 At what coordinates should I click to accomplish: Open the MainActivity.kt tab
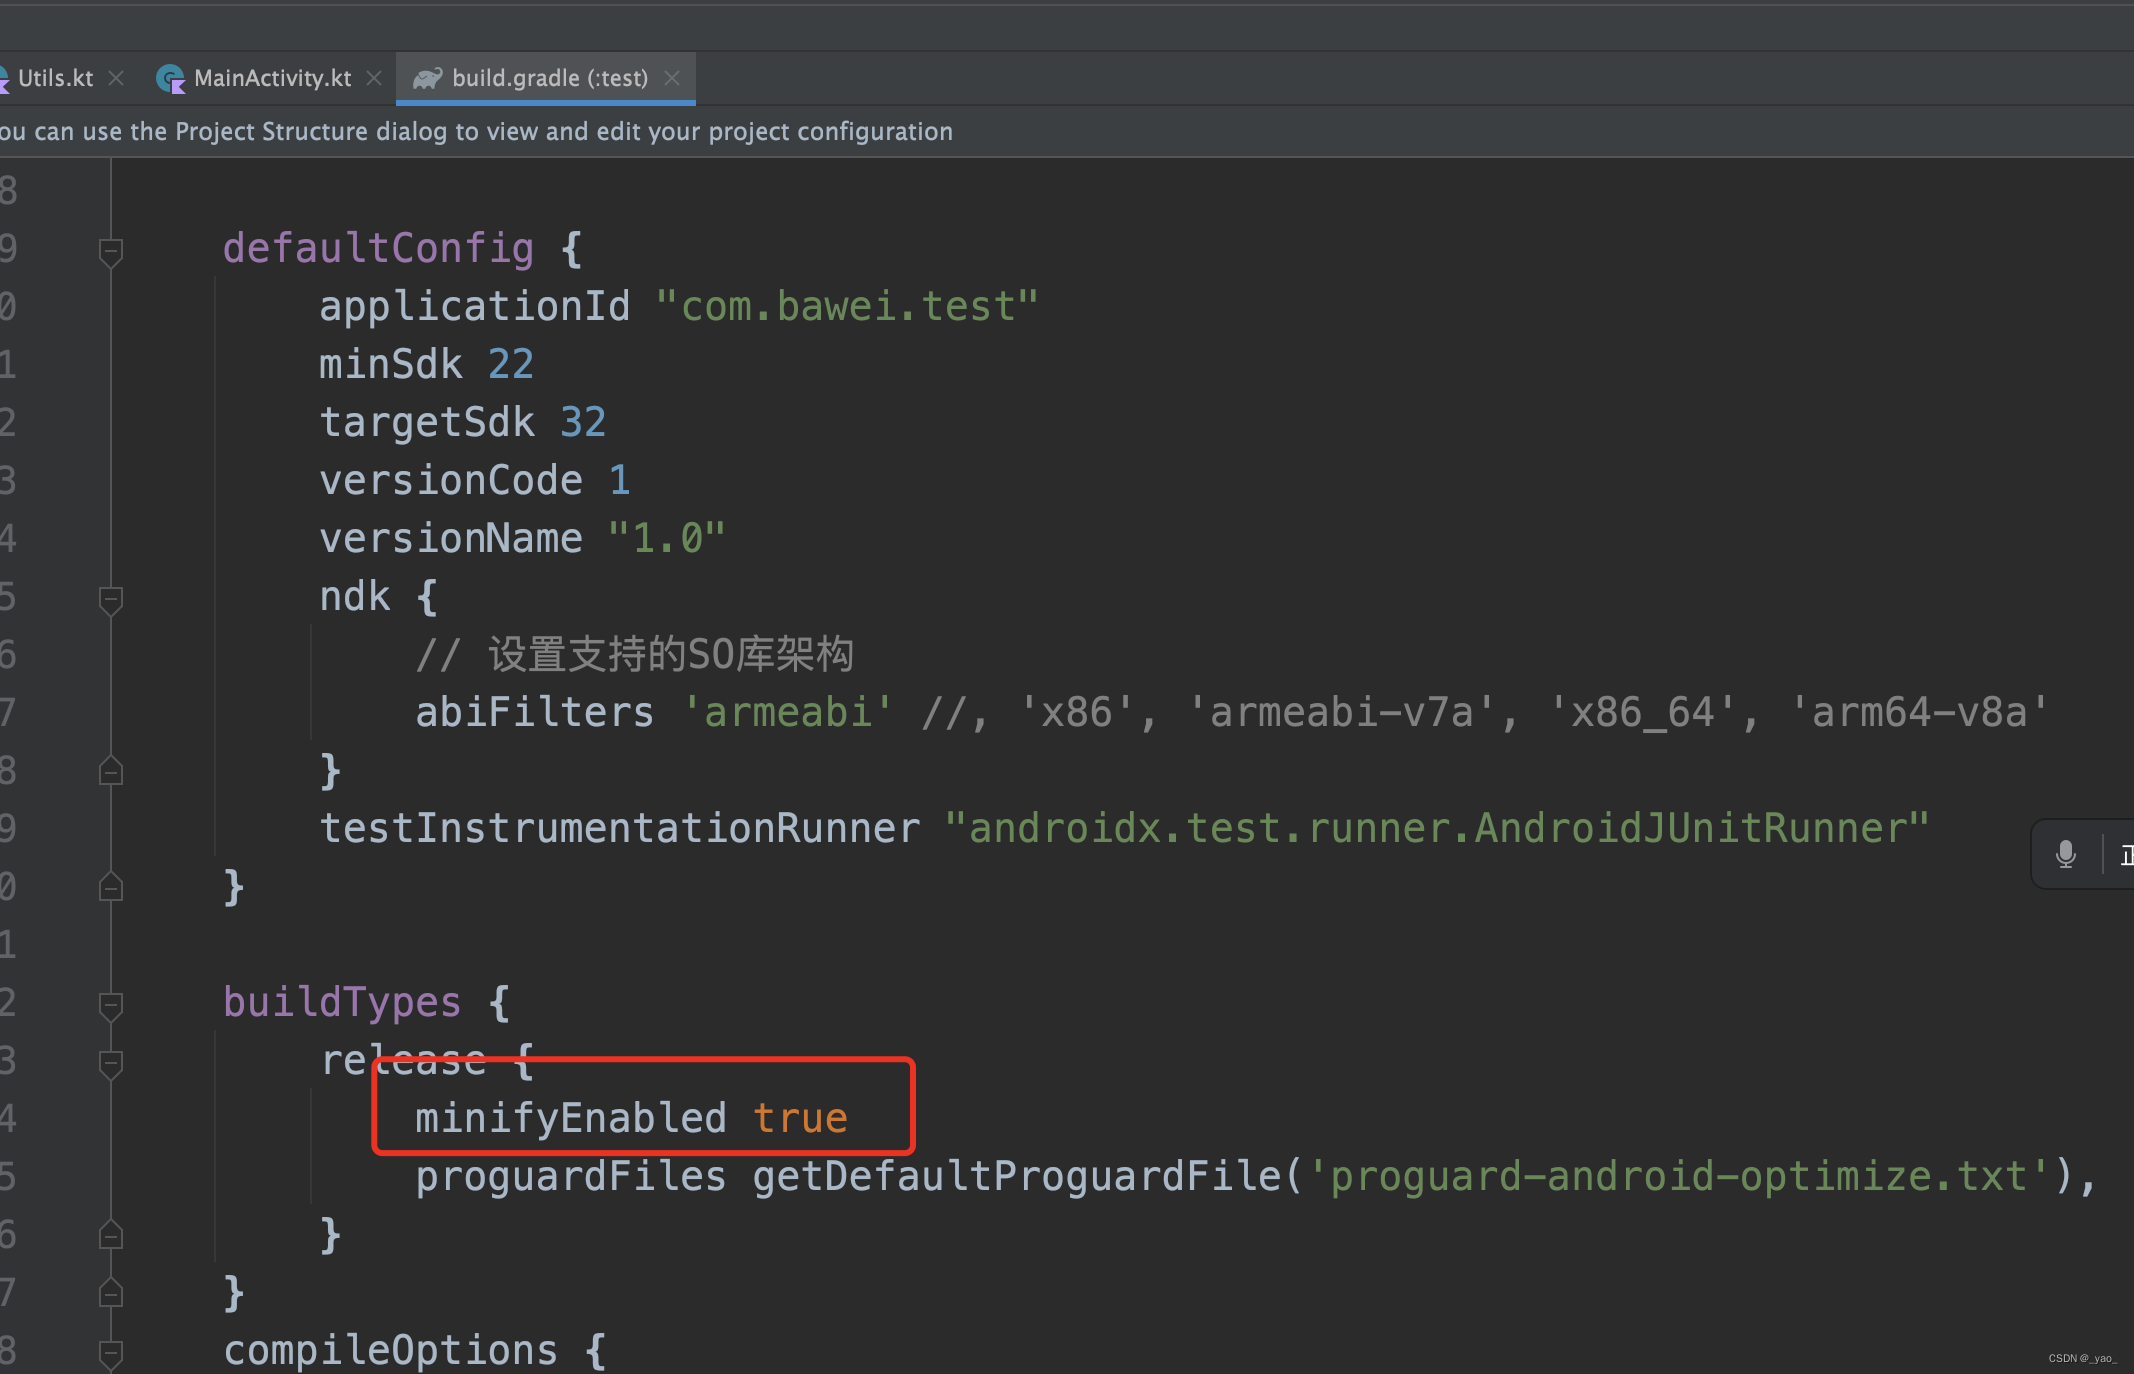(272, 78)
